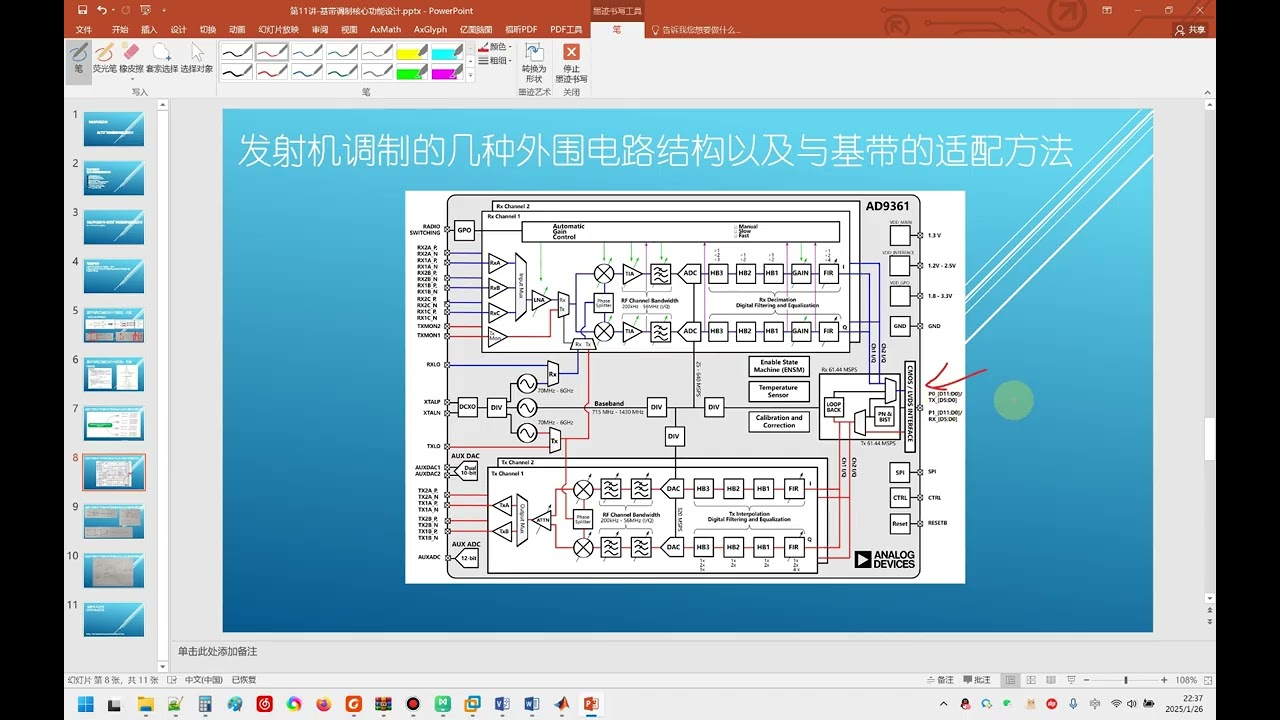Adjust the zoom slider handle
The width and height of the screenshot is (1280, 720).
[x=1128, y=680]
